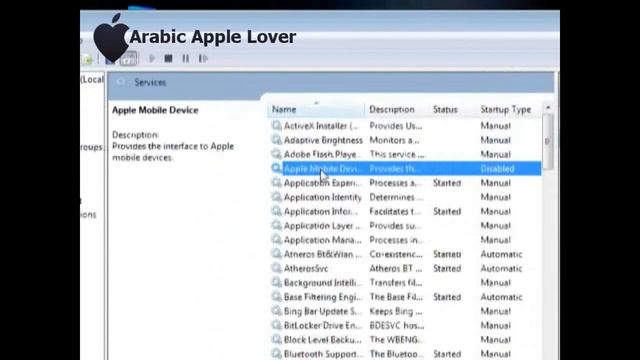Click the Automatic startup type of Base Filtering Engine

501,297
